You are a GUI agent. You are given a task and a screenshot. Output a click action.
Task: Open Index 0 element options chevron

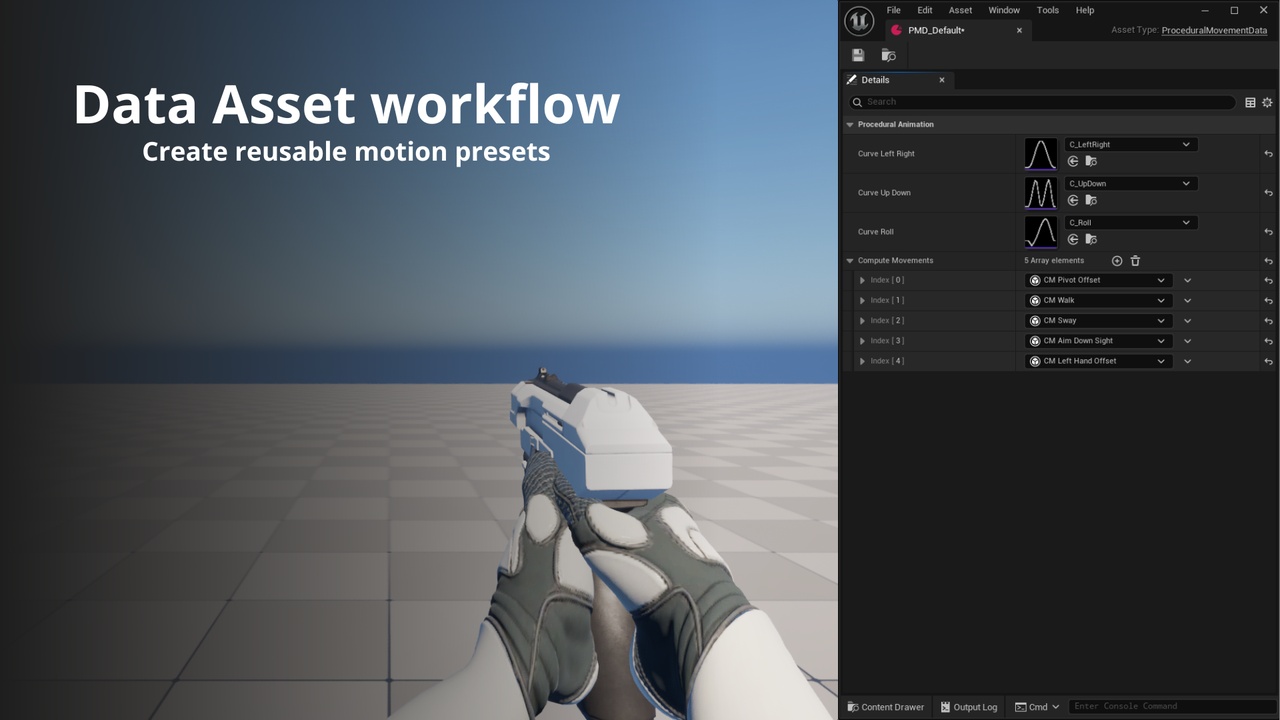pos(1187,281)
